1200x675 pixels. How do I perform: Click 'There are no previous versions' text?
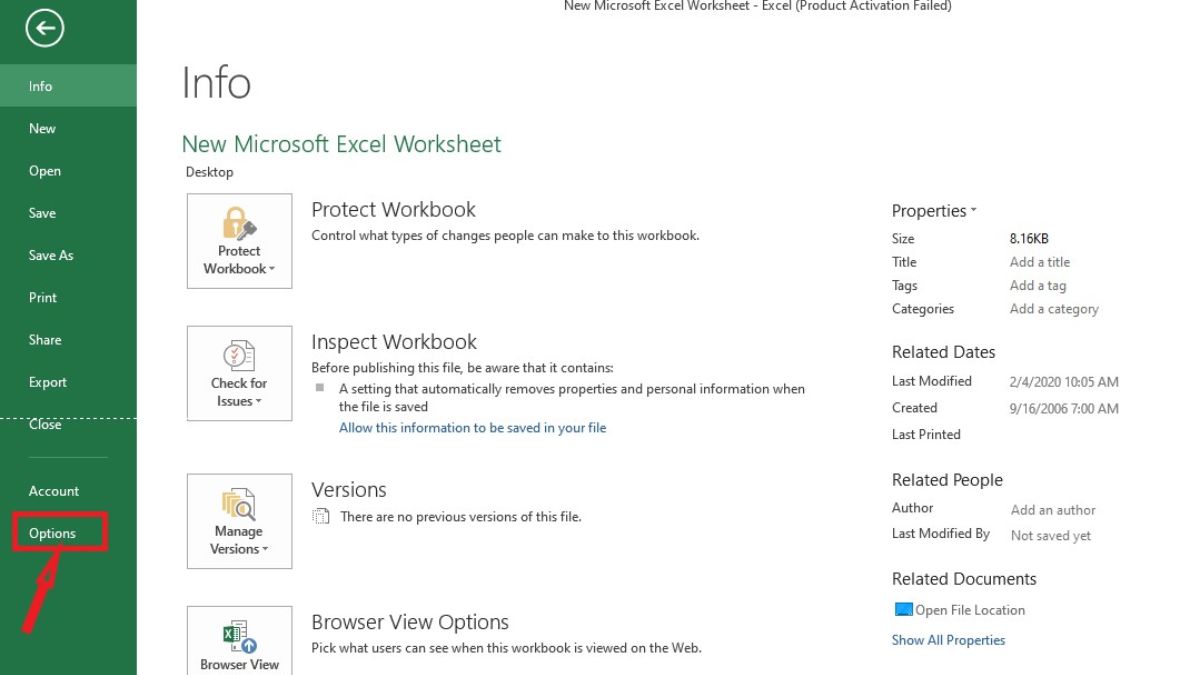(x=460, y=517)
